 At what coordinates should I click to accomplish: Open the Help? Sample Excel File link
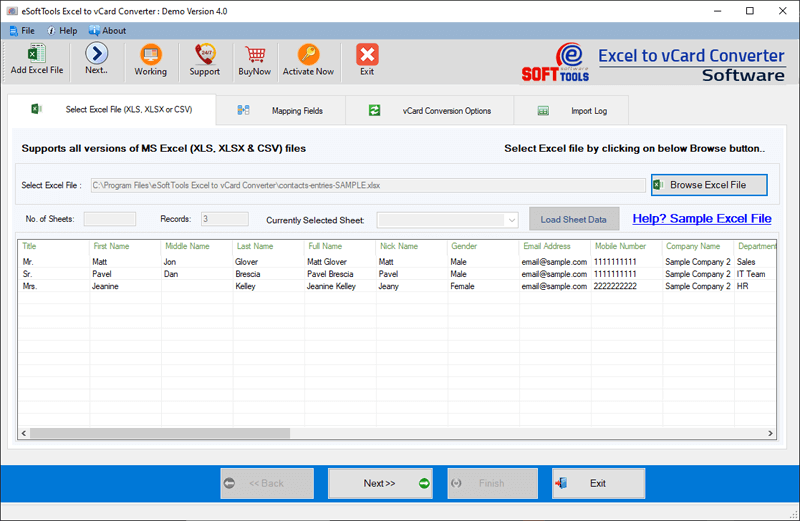(702, 218)
